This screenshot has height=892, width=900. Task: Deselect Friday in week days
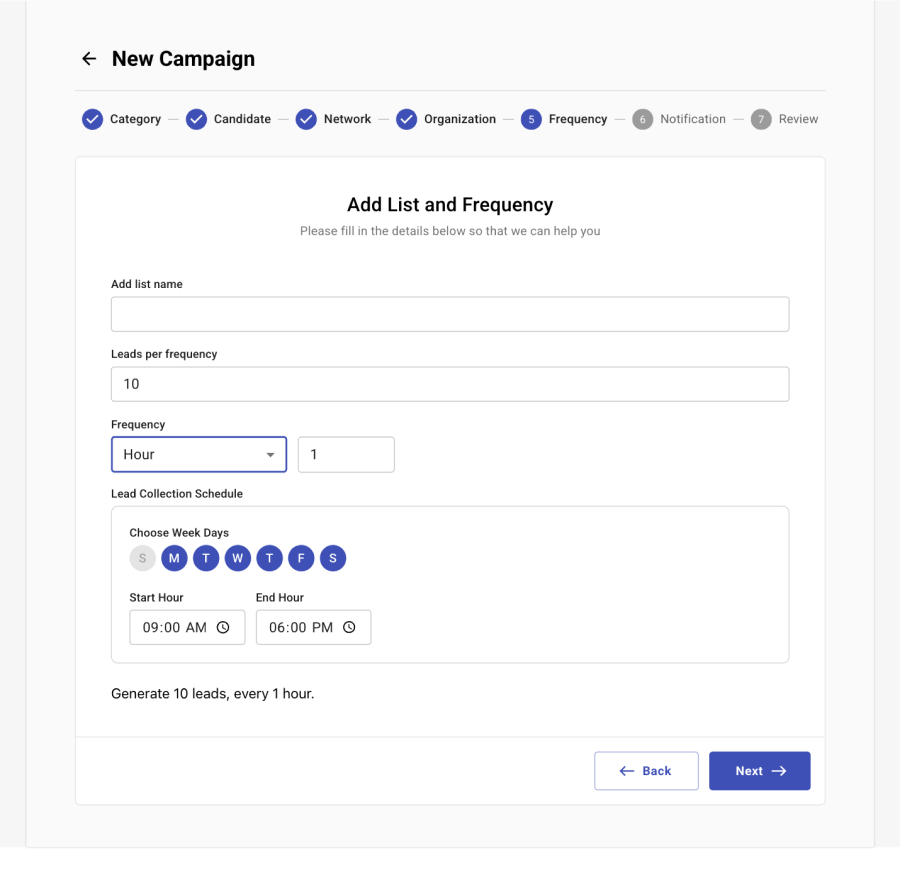coord(301,558)
